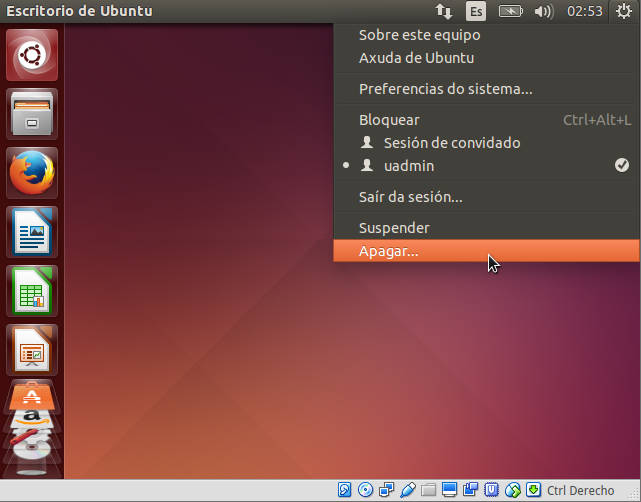Launch Firefox from the launcher
The width and height of the screenshot is (641, 502).
(x=32, y=173)
